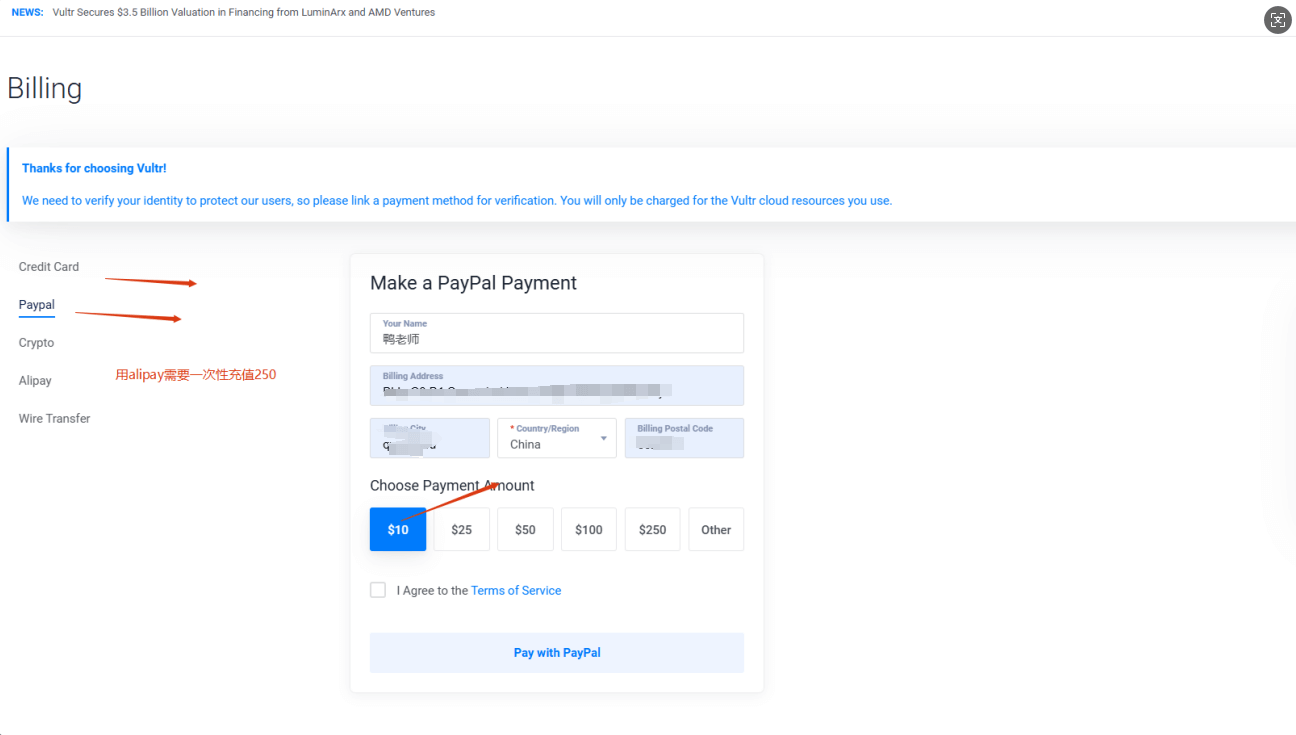Choose the $50 payment amount
1296x735 pixels.
click(525, 529)
